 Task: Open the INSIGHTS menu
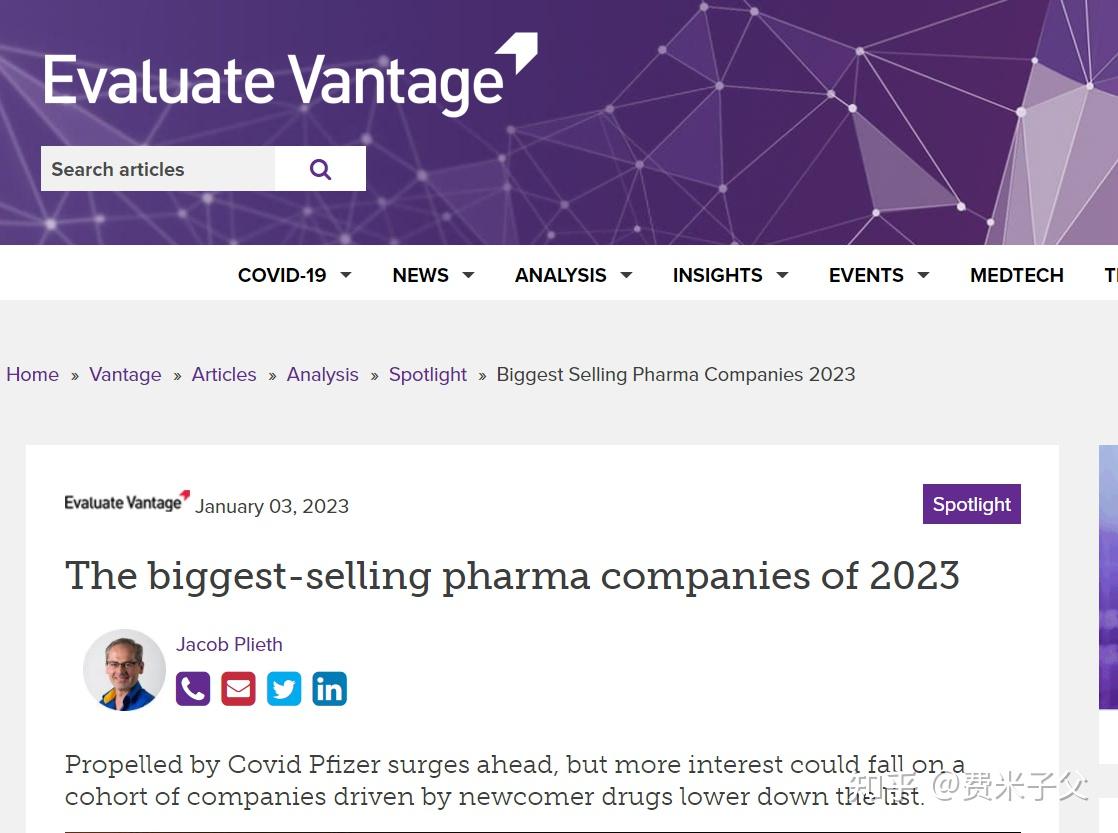730,275
